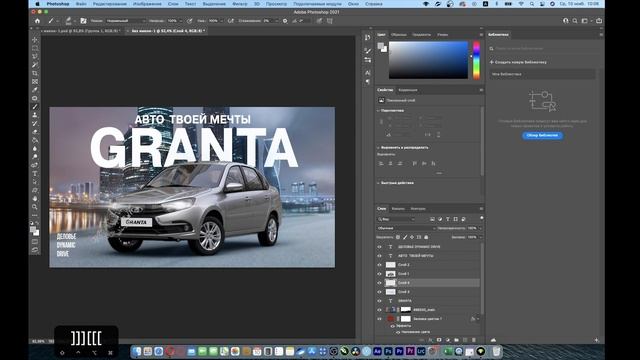
Task: Open the layer blending mode dropdown
Action: point(406,228)
